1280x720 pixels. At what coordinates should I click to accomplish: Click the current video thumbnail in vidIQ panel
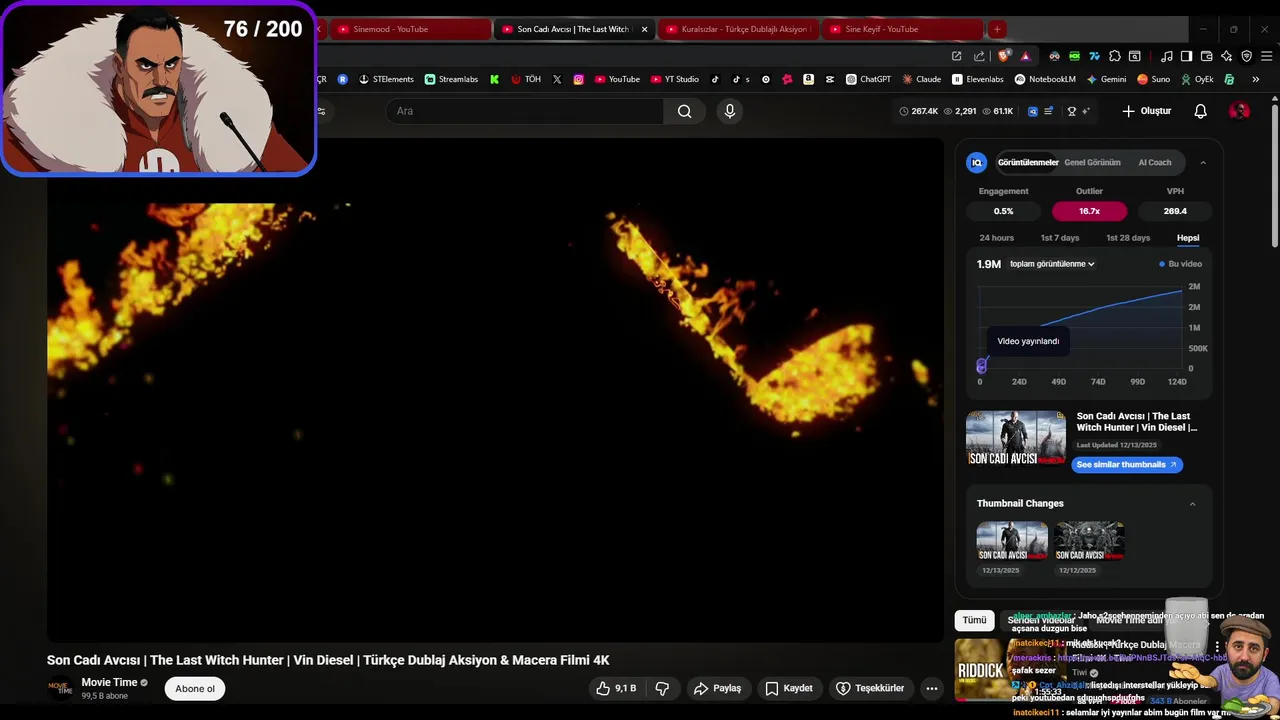(1016, 438)
